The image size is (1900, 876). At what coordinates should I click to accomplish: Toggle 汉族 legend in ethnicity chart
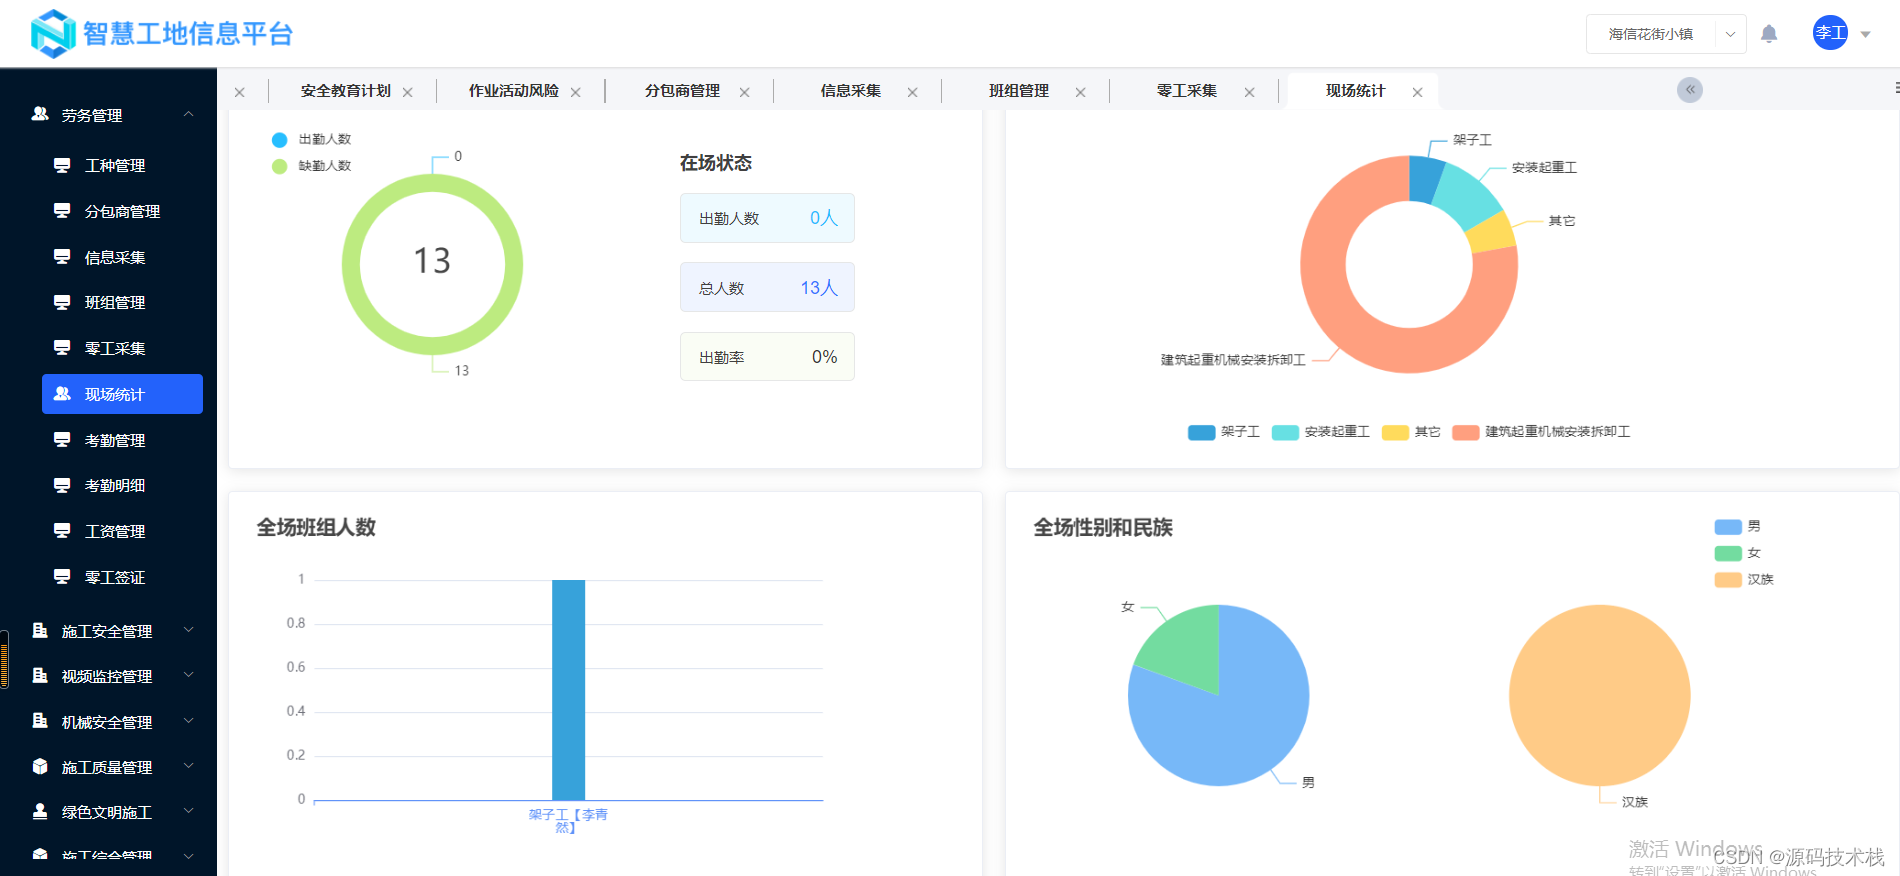(x=1744, y=579)
